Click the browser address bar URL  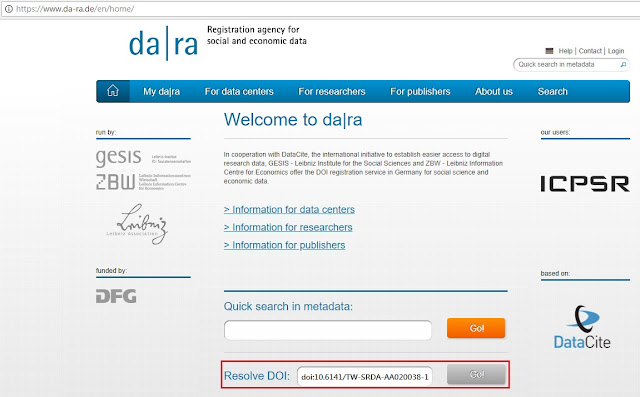pos(75,9)
